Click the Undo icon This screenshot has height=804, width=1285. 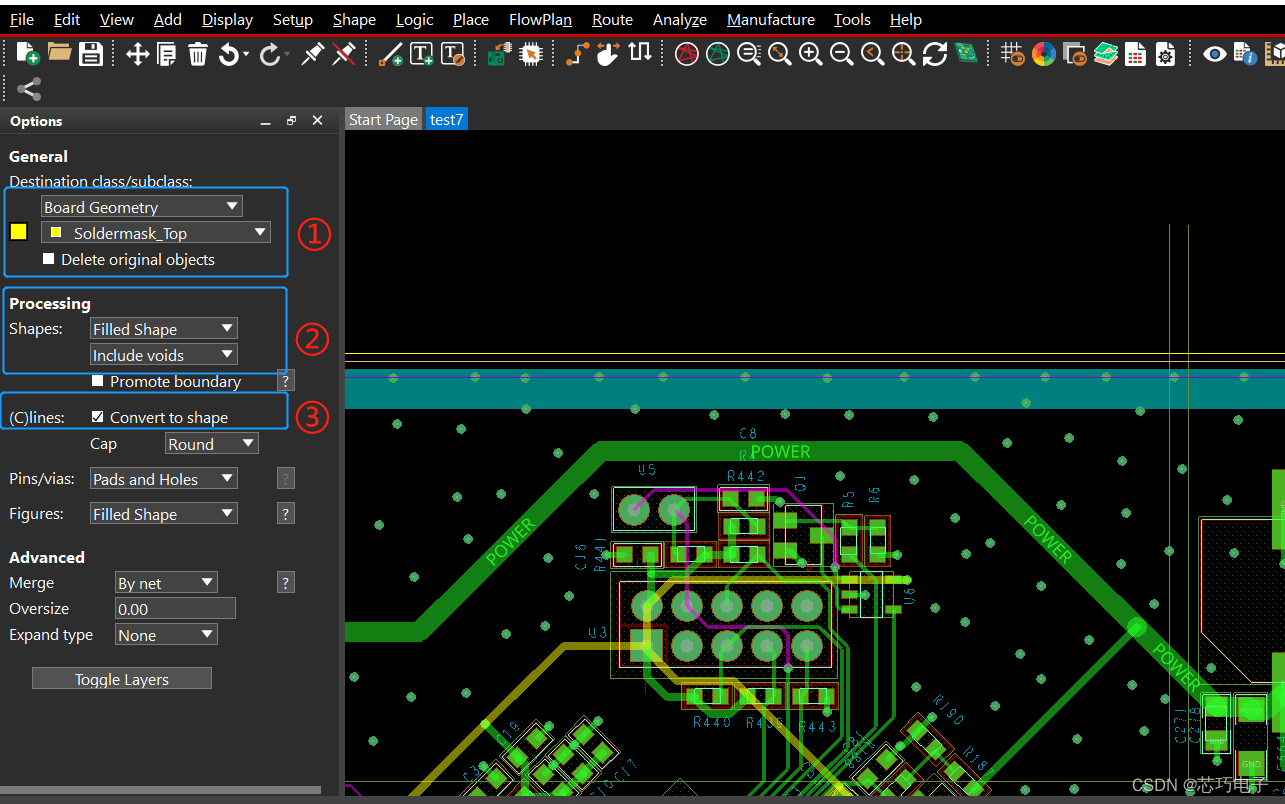tap(231, 53)
